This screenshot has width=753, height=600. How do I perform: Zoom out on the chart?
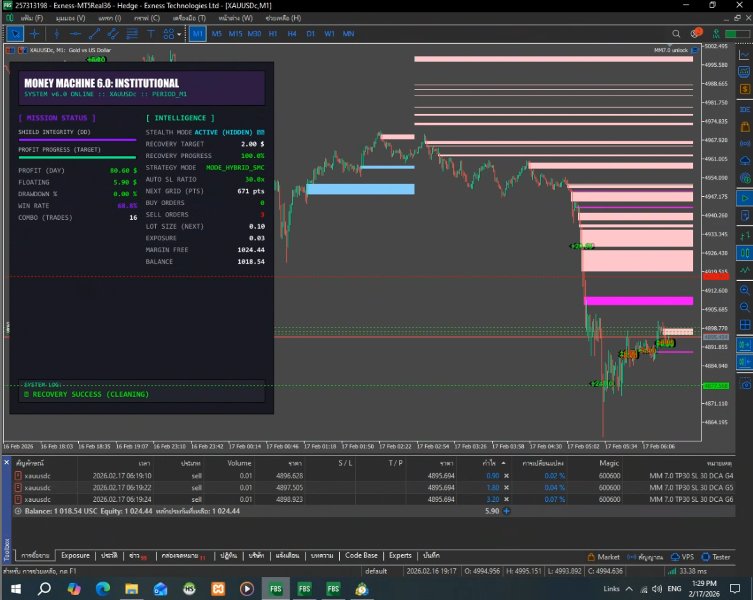coord(745,307)
